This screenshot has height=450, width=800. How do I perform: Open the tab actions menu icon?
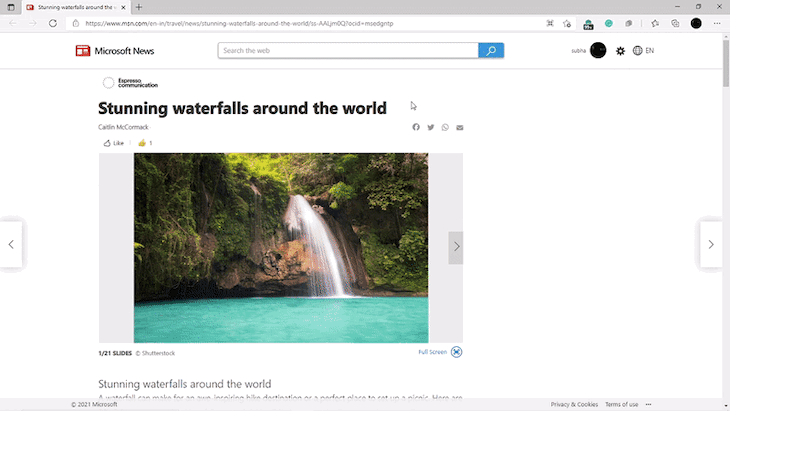click(x=11, y=7)
